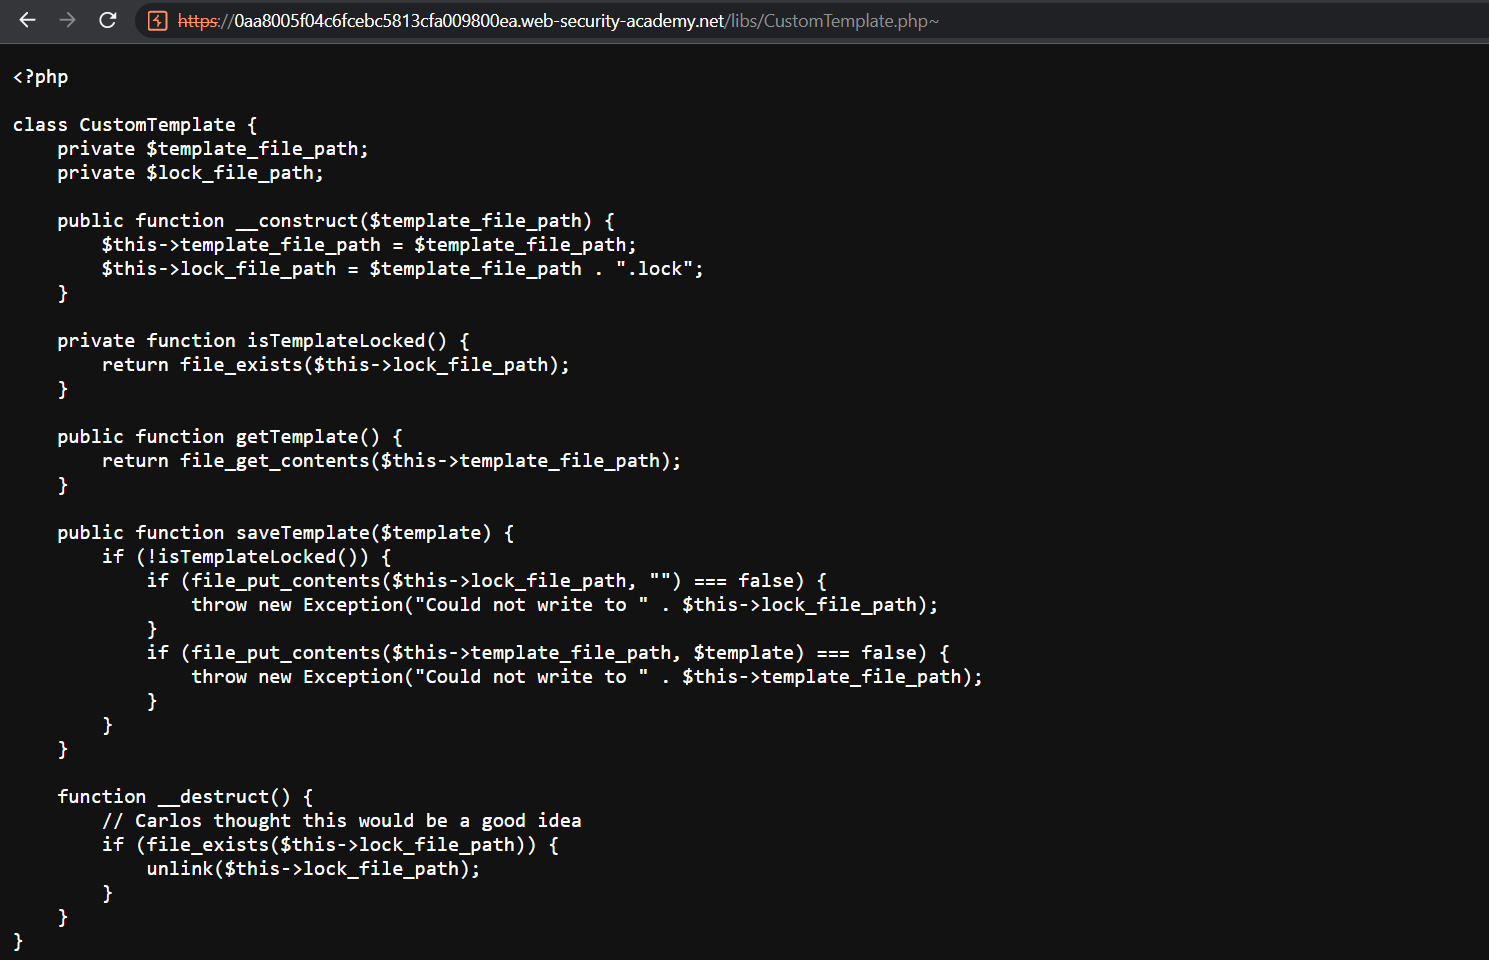Open the orange lightning site-info badge
This screenshot has width=1489, height=960.
tap(157, 20)
